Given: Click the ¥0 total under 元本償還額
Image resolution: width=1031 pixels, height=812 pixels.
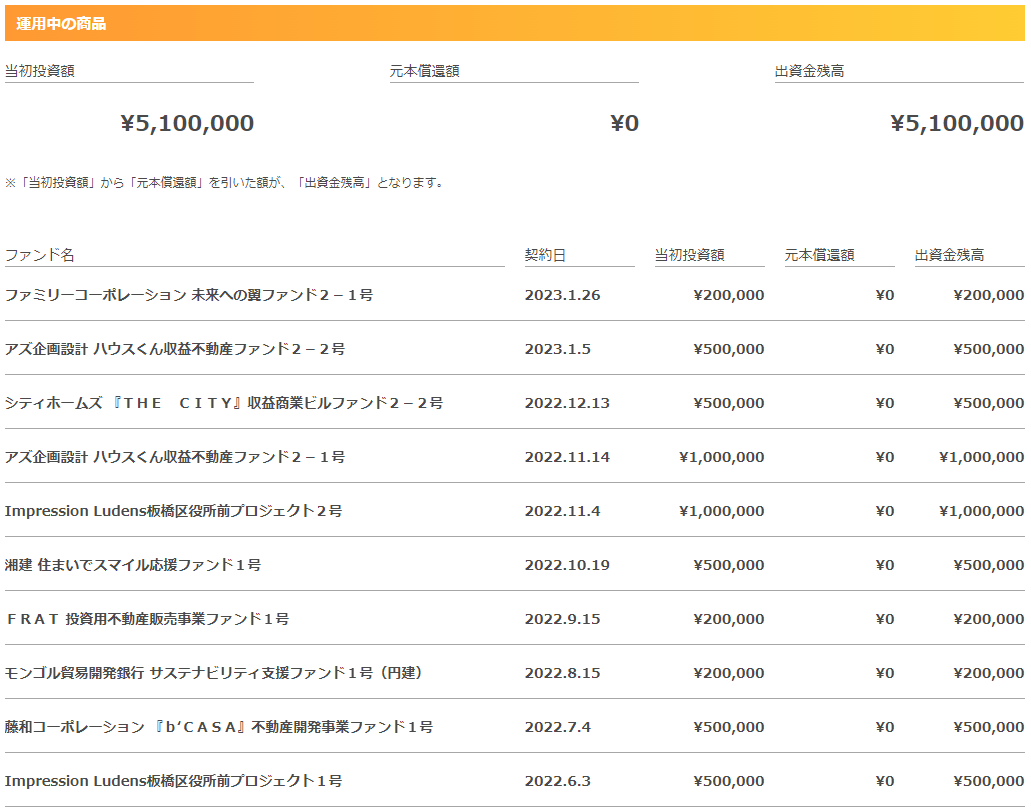Looking at the screenshot, I should coord(624,123).
